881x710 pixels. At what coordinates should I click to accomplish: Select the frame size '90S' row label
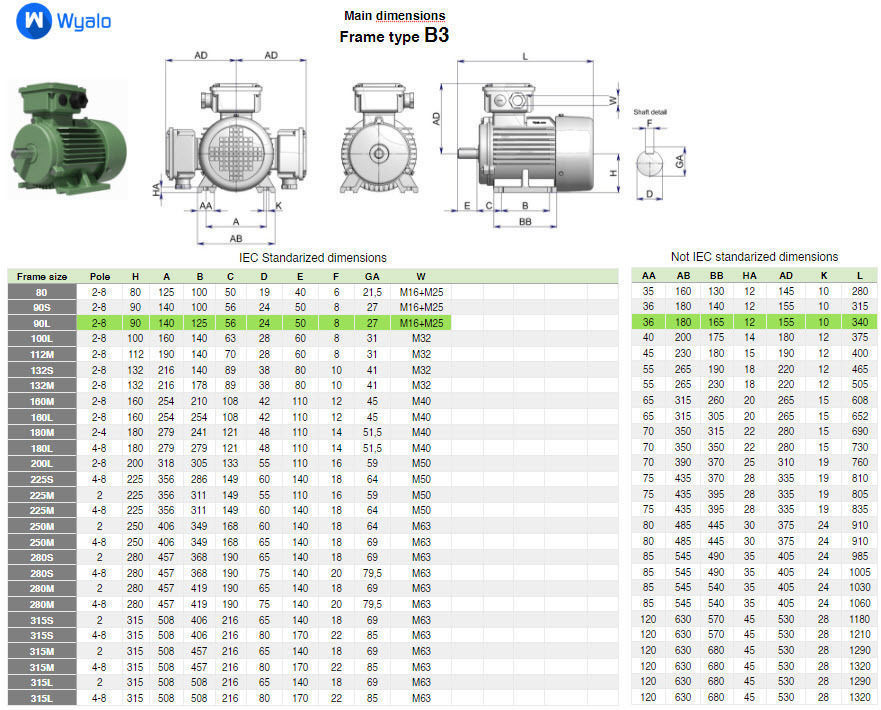[42, 307]
